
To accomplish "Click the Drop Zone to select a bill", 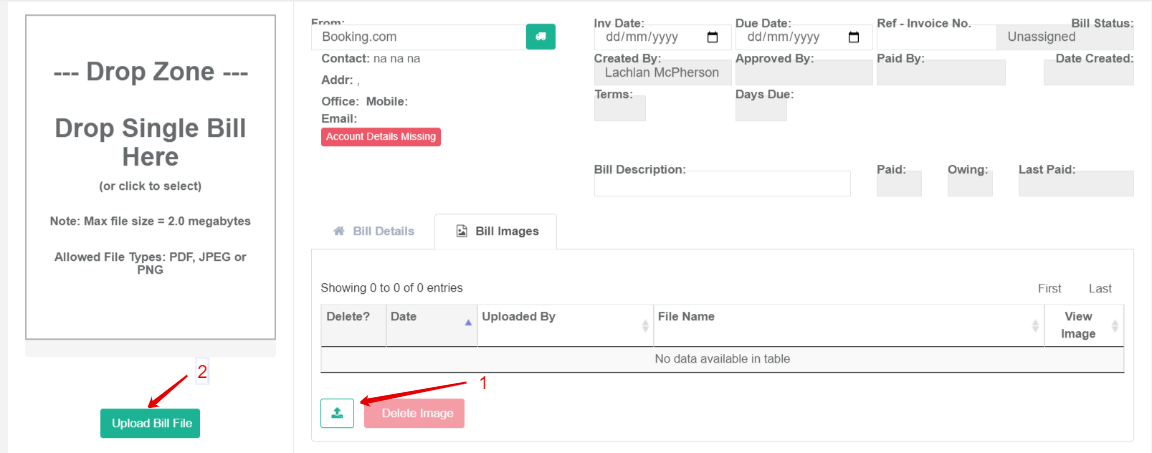I will (x=150, y=177).
